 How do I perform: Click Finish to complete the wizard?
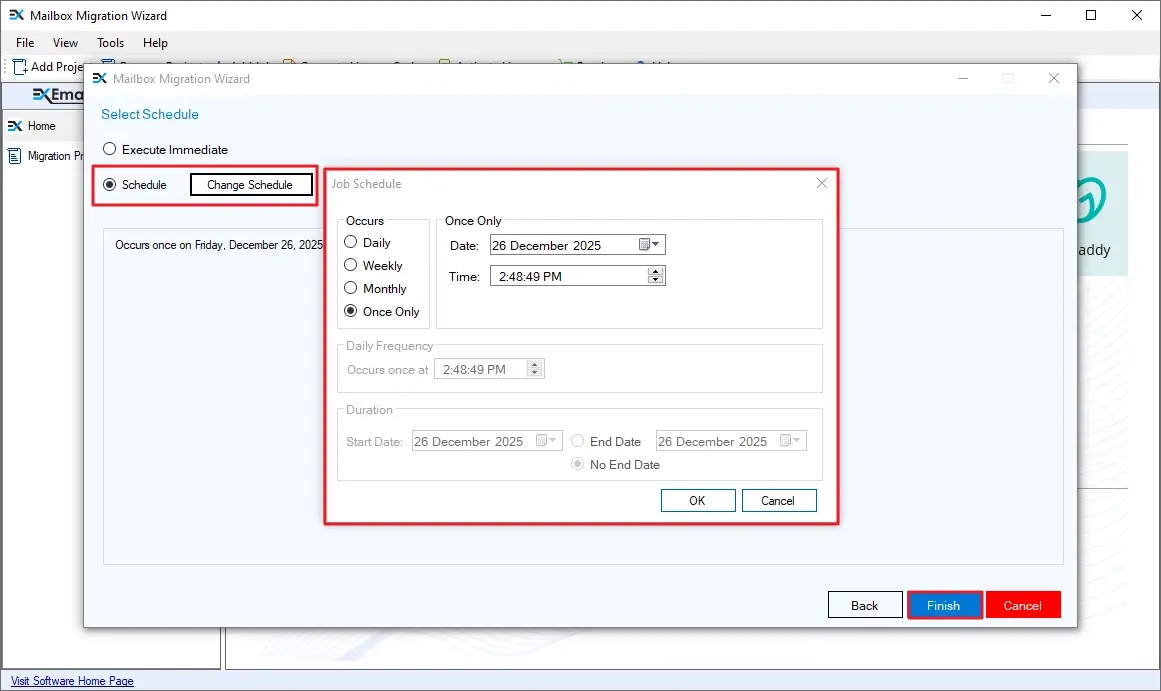click(944, 604)
